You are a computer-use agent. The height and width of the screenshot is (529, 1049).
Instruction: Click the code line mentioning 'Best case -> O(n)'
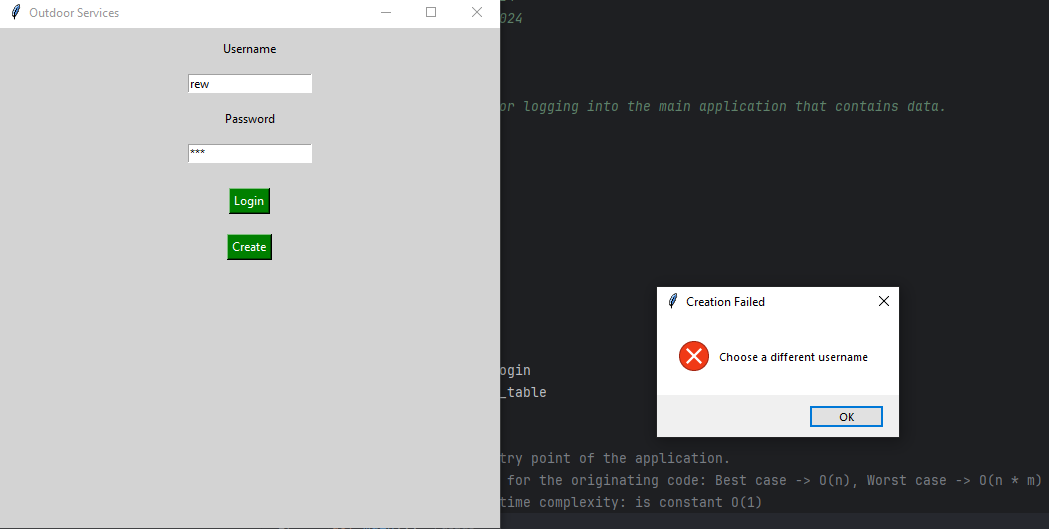pyautogui.click(x=774, y=480)
